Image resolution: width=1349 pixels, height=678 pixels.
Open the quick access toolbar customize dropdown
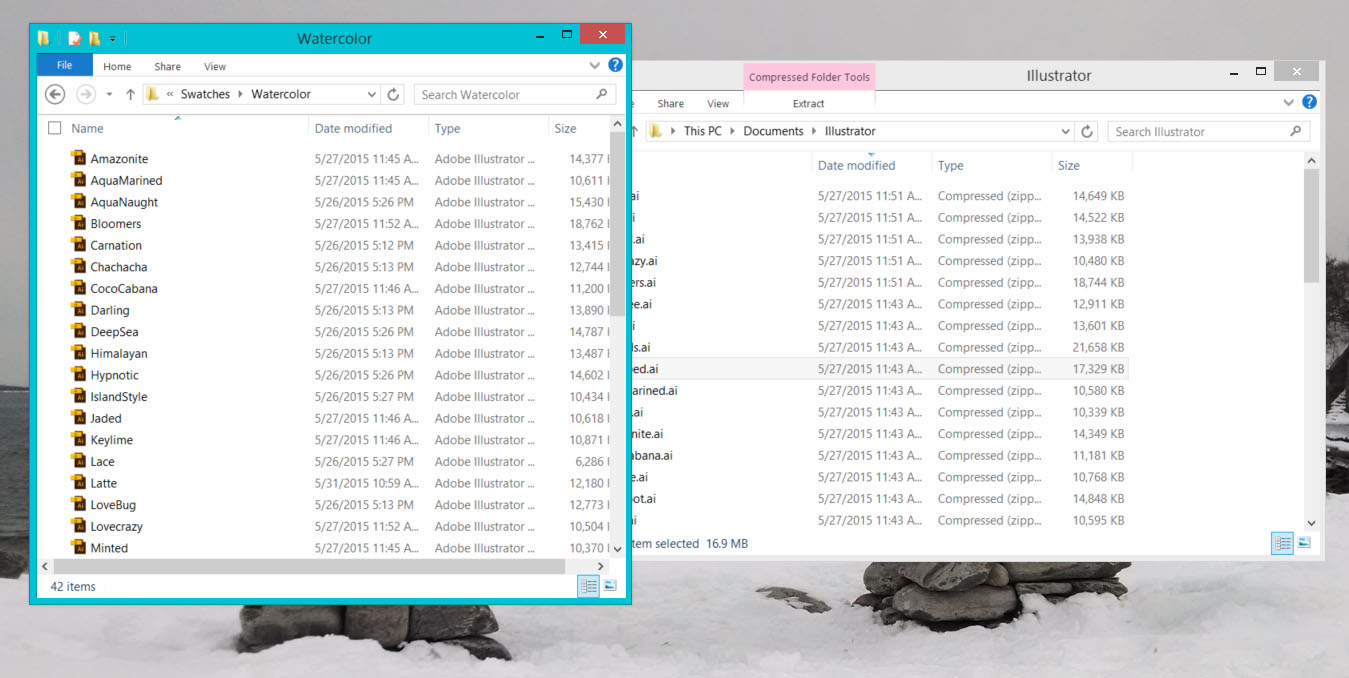coord(113,39)
